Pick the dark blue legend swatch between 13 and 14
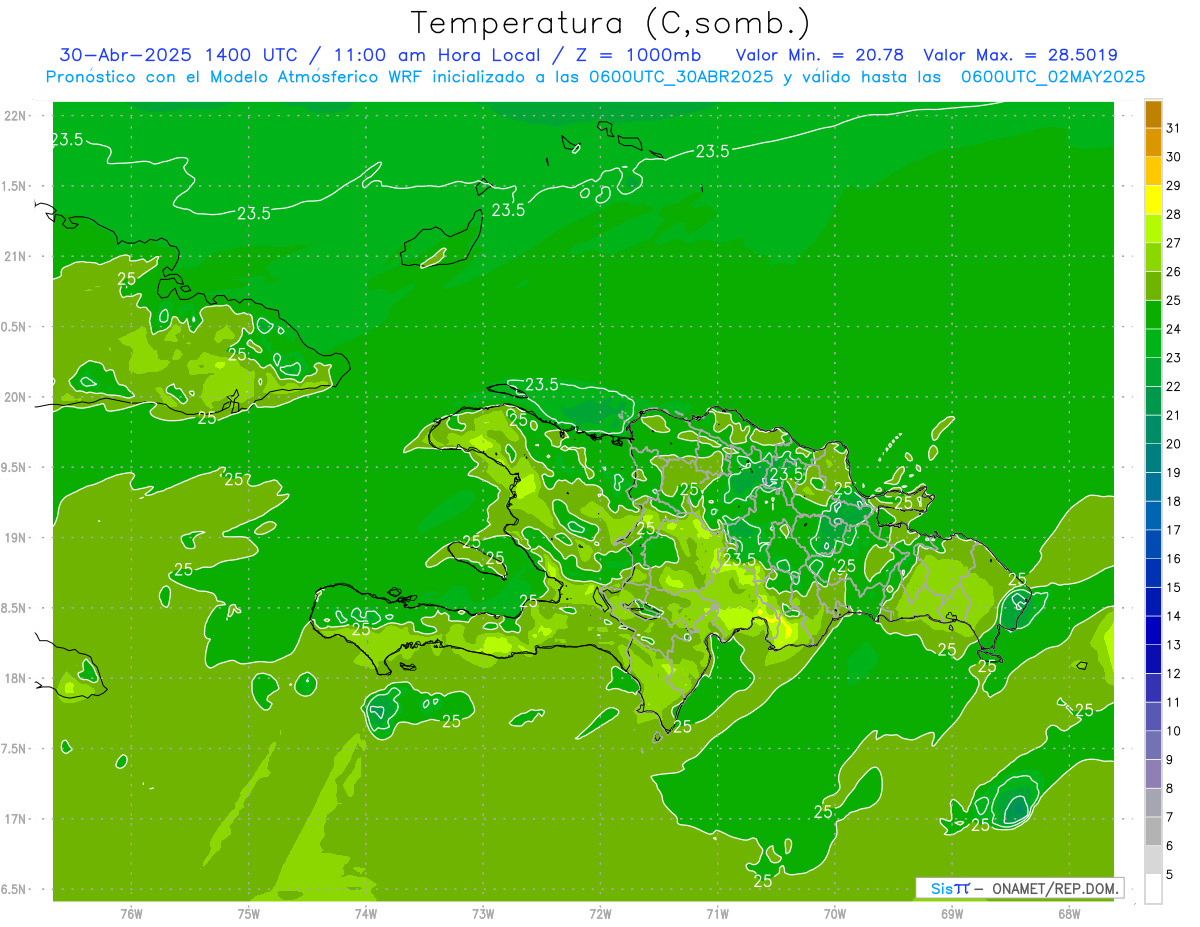 1153,631
